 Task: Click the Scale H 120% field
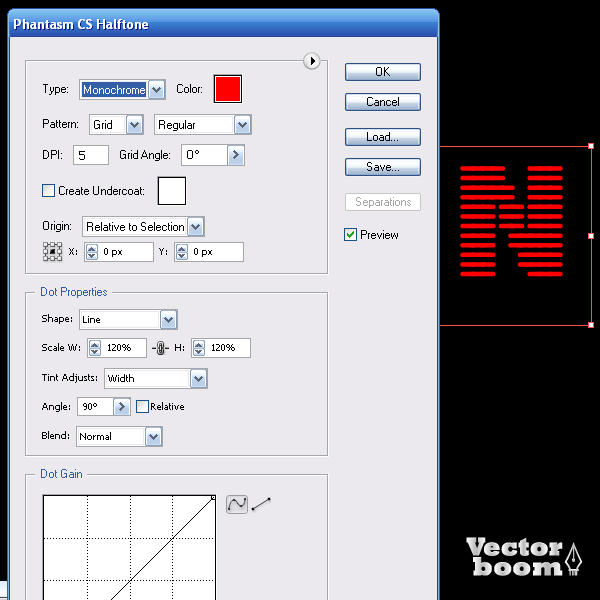point(227,348)
